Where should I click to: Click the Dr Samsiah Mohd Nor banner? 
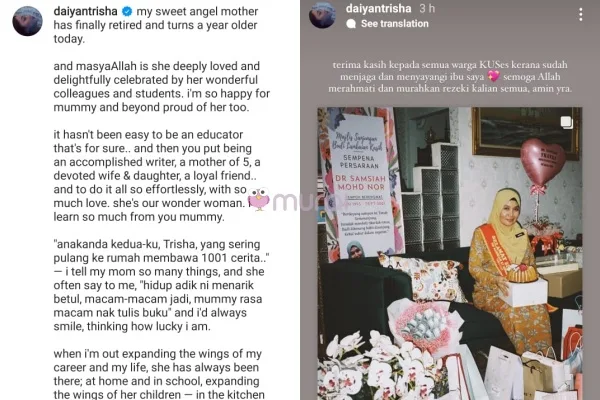[x=361, y=184]
